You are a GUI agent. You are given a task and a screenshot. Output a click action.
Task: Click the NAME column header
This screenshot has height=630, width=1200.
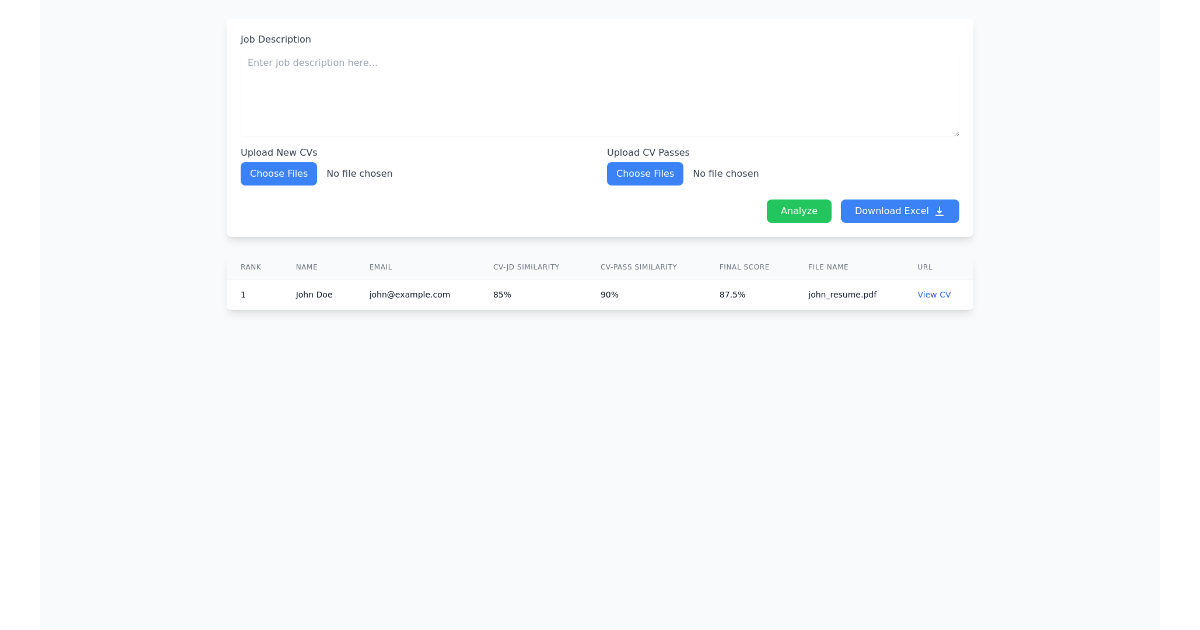click(x=307, y=266)
